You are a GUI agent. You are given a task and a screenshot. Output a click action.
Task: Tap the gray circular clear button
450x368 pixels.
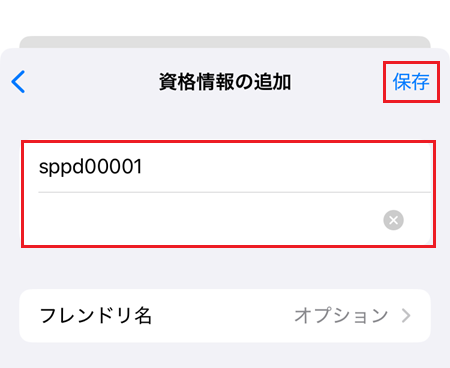point(393,220)
